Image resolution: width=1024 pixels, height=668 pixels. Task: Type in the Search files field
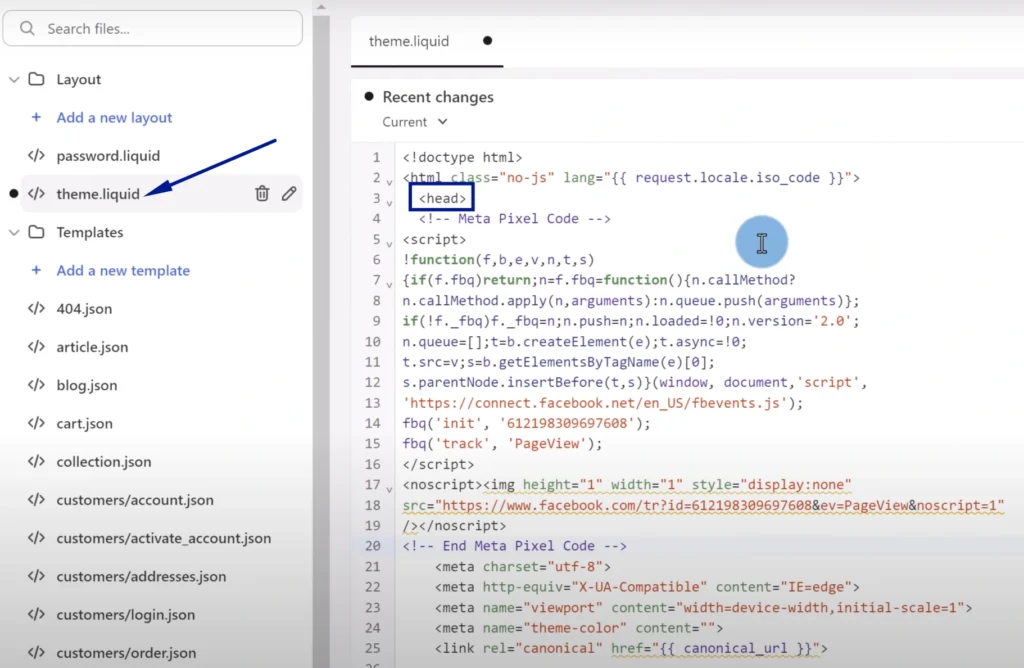[165, 29]
